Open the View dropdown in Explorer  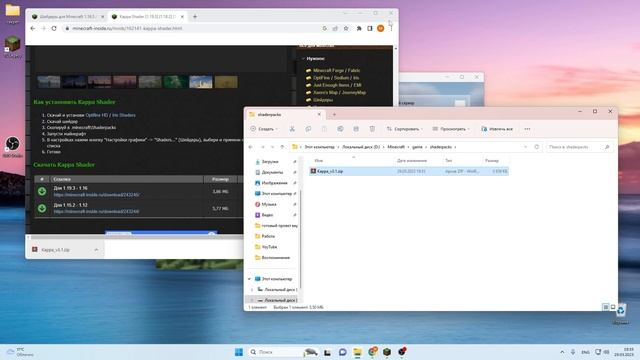451,129
